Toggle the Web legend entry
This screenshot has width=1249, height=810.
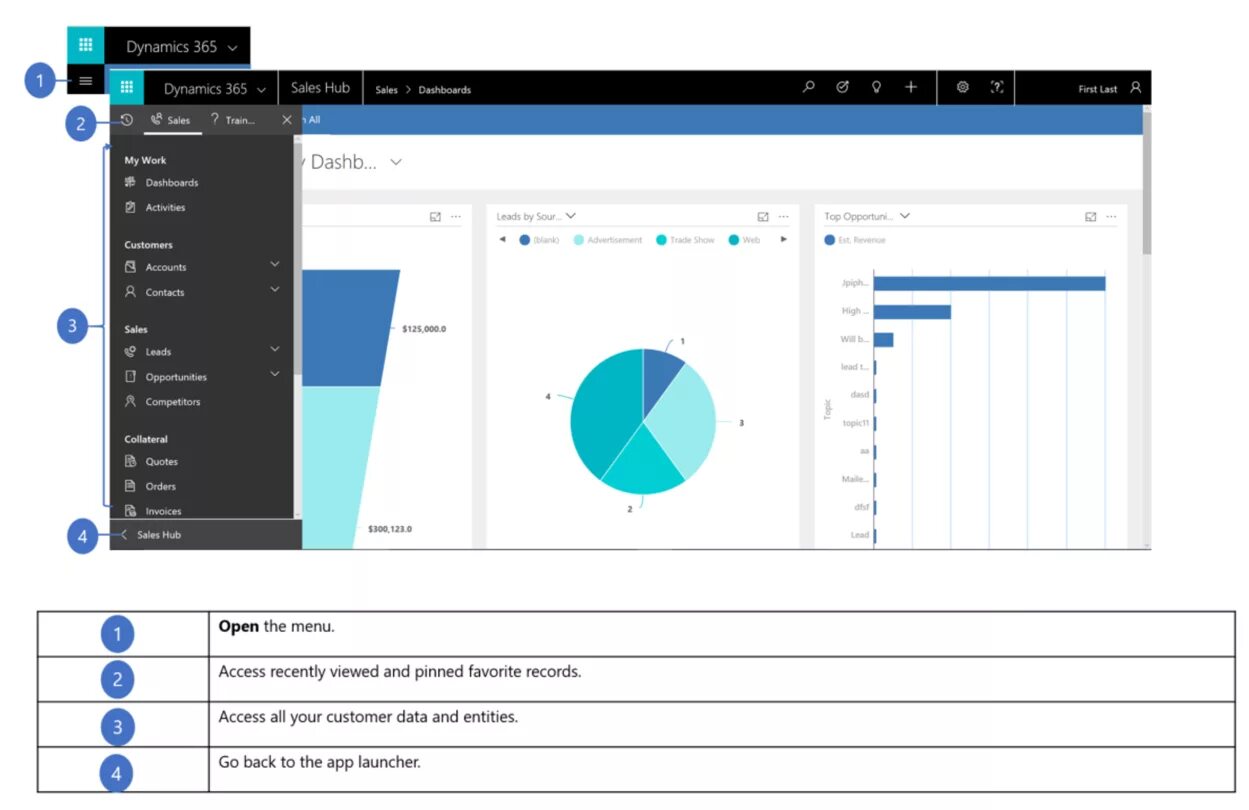(745, 240)
